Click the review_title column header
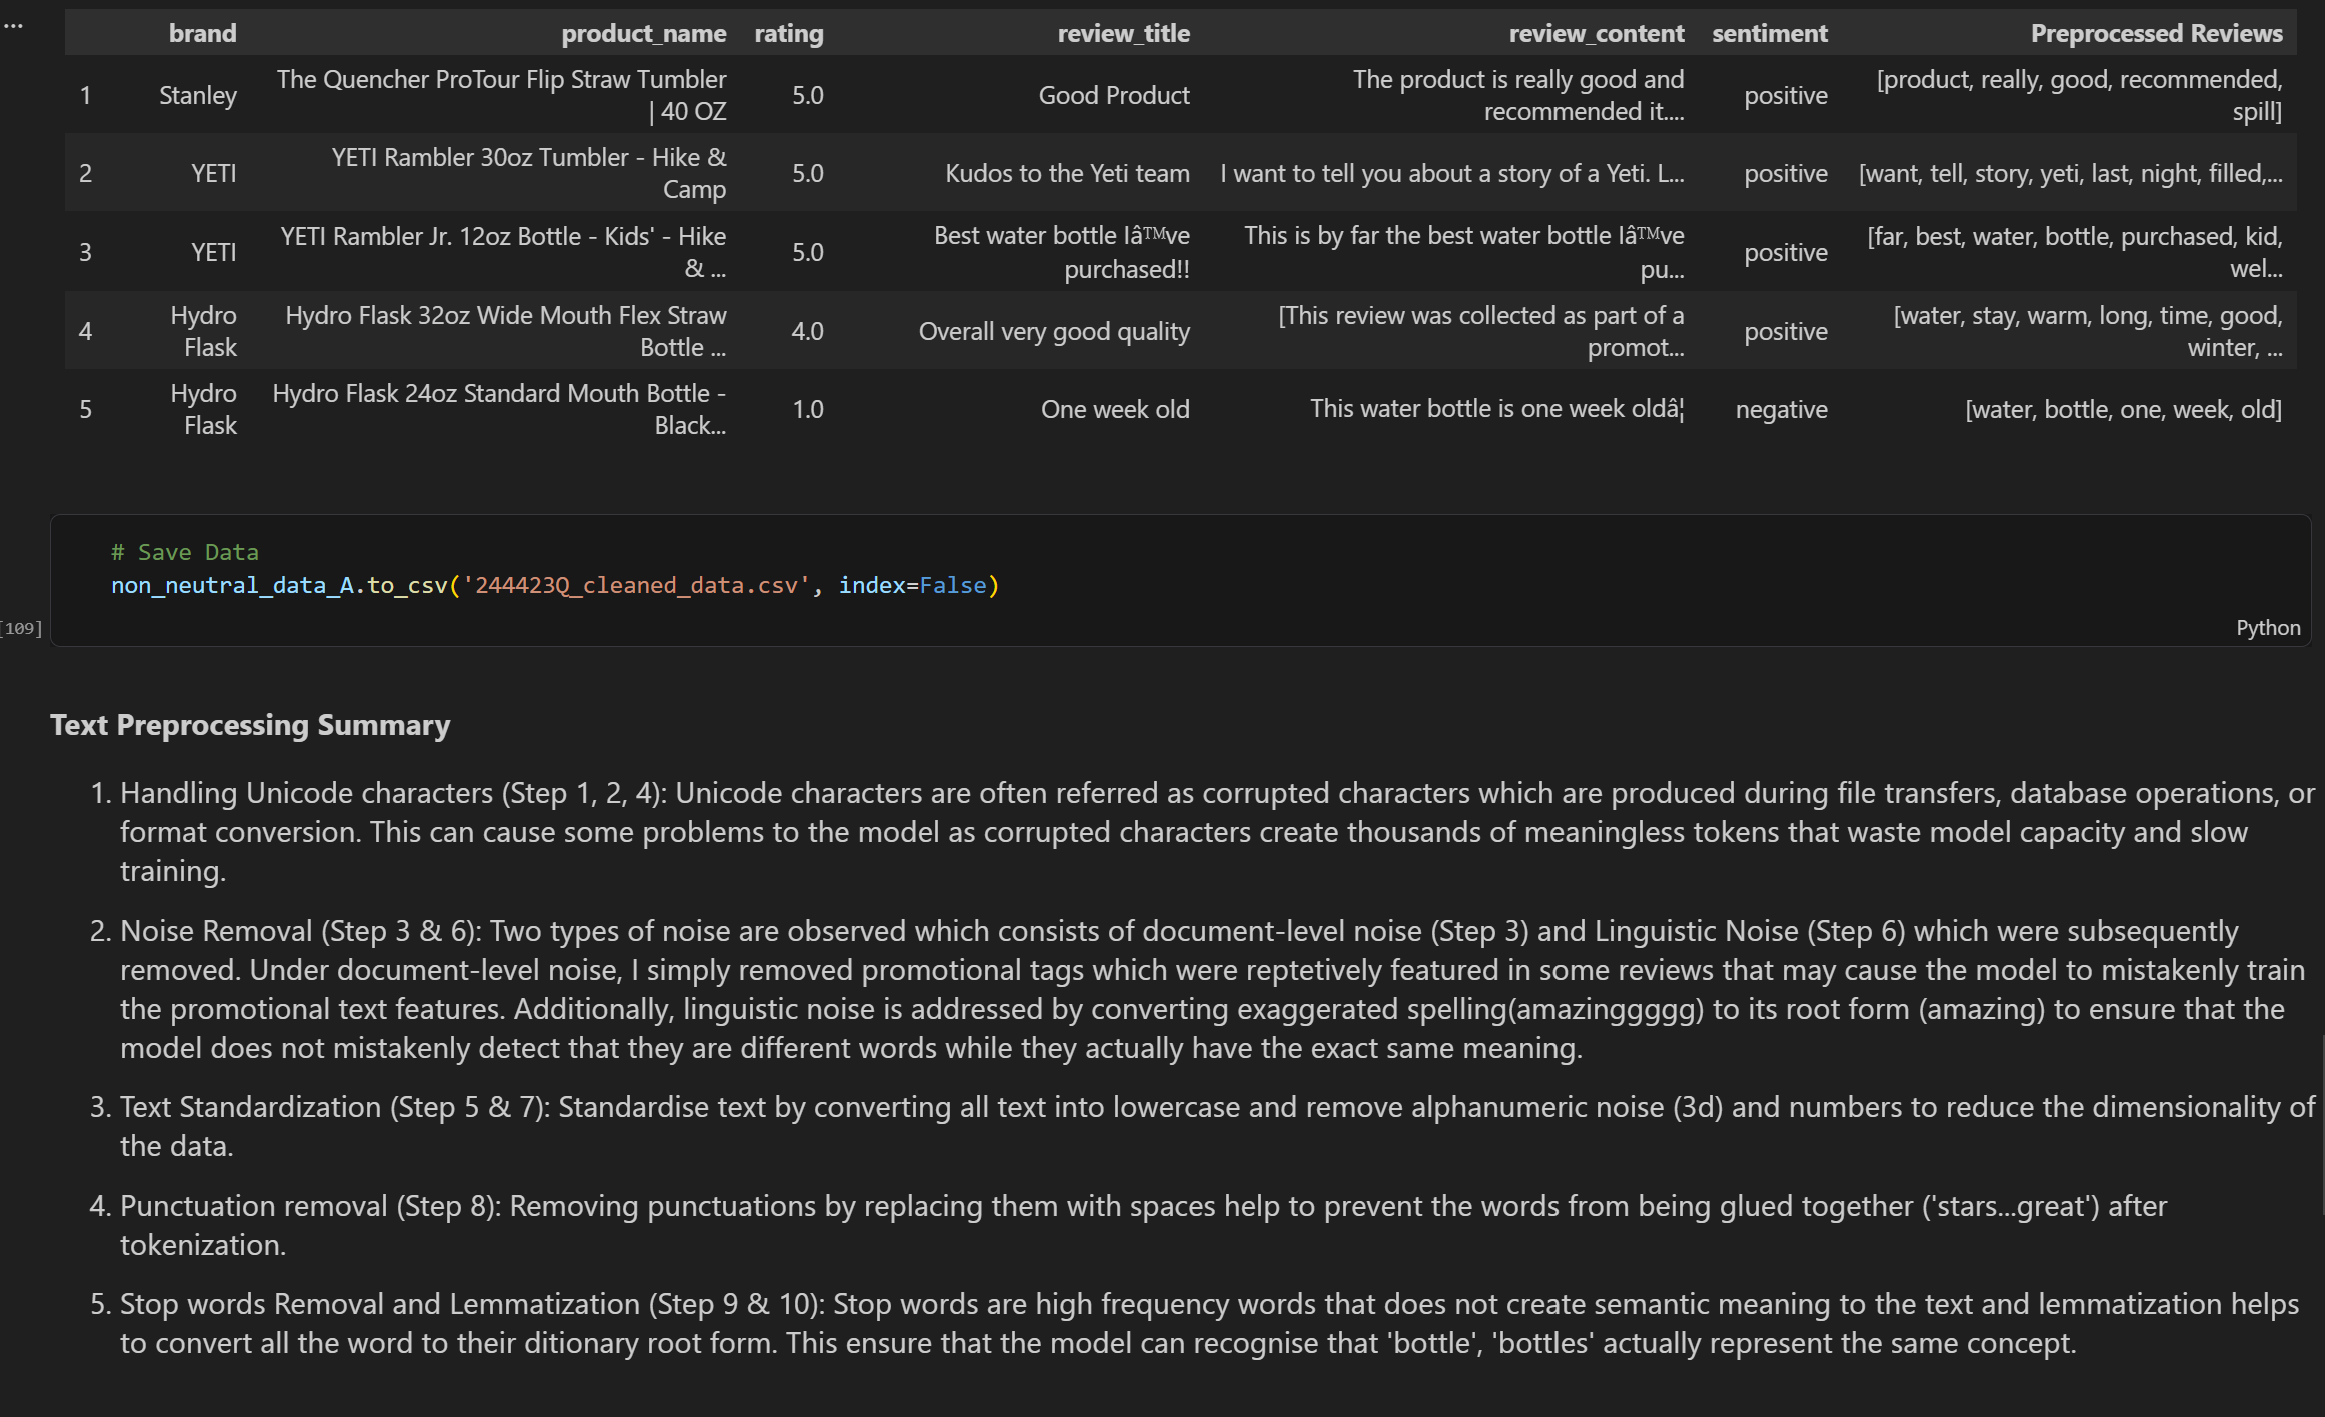2325x1417 pixels. click(x=1123, y=33)
